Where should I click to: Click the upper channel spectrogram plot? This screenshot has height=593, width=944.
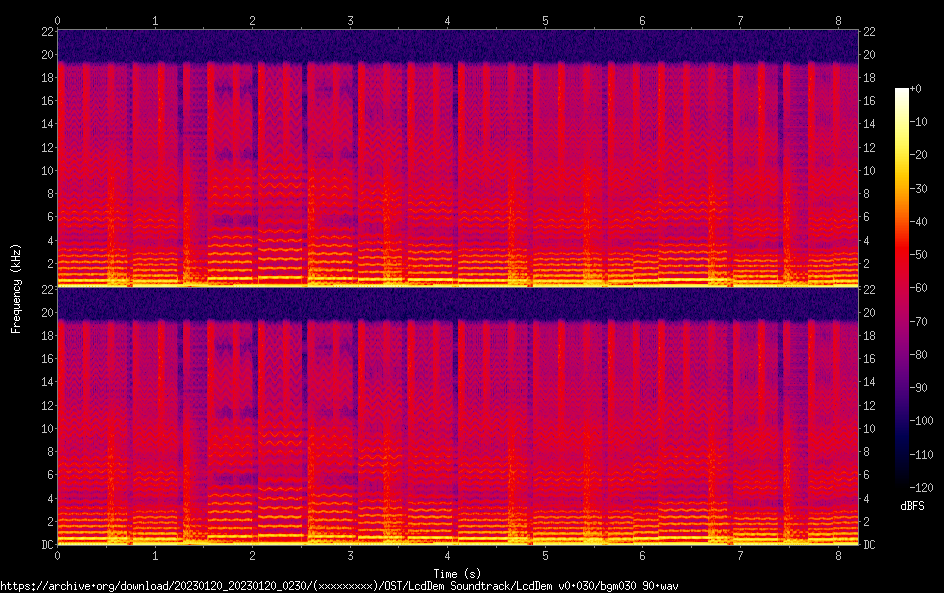457,158
